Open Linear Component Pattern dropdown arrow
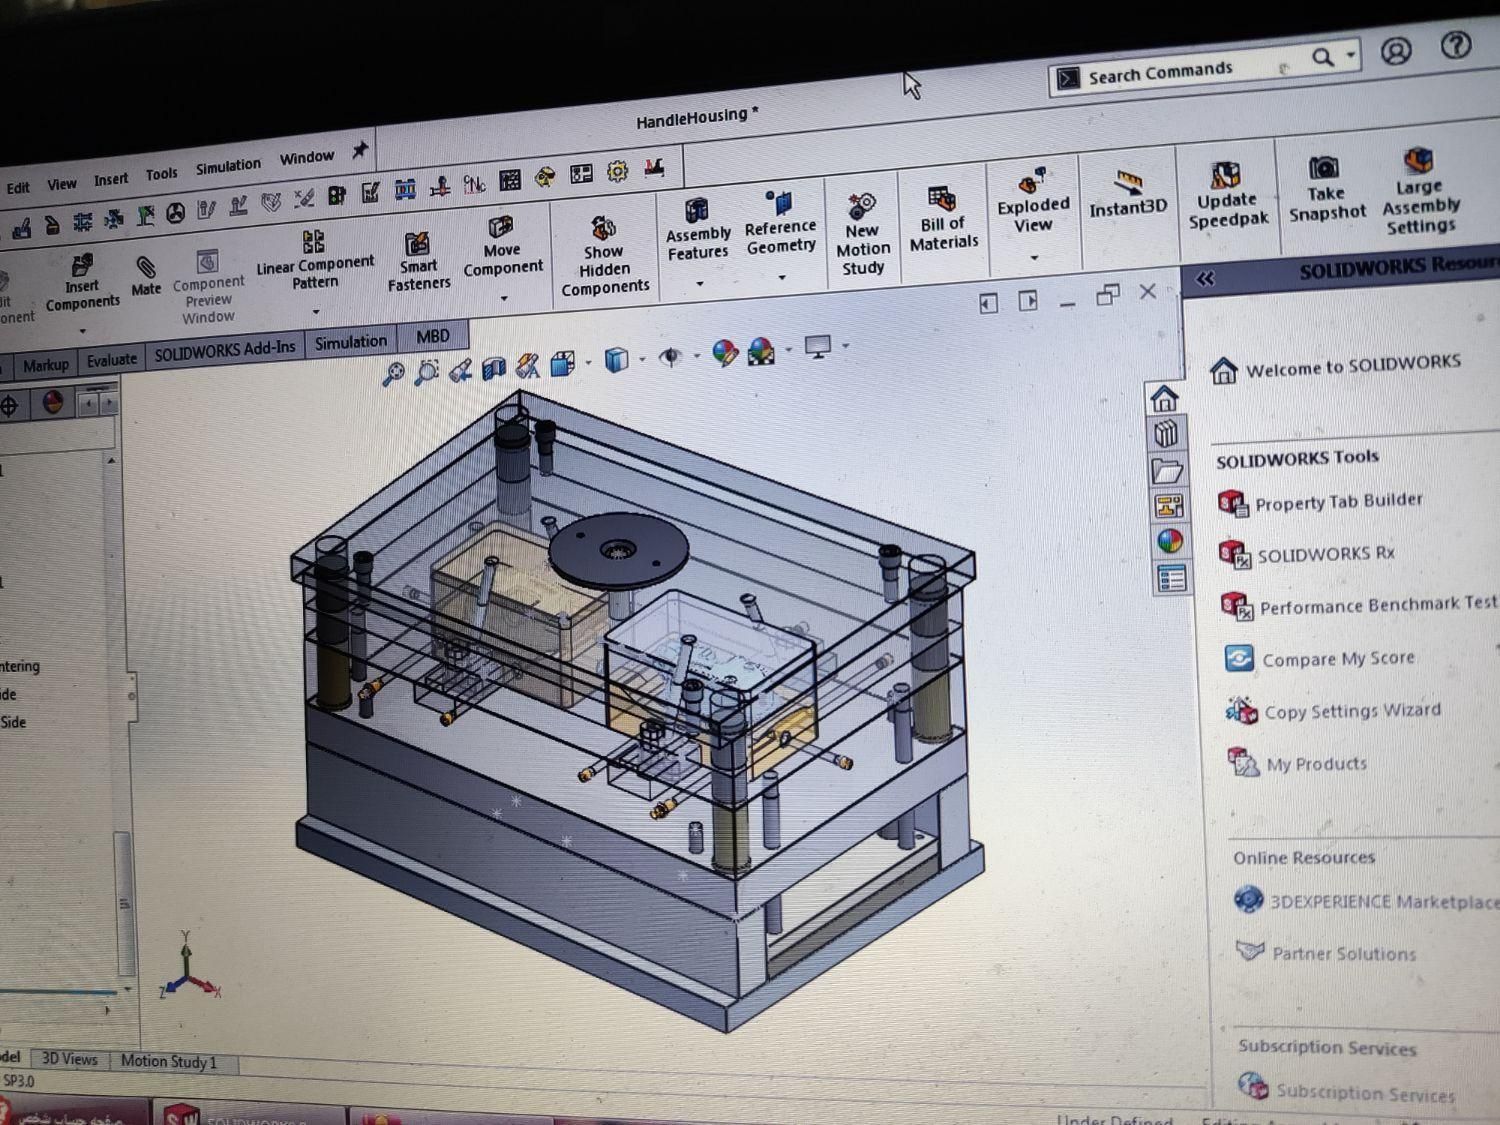 click(x=316, y=311)
